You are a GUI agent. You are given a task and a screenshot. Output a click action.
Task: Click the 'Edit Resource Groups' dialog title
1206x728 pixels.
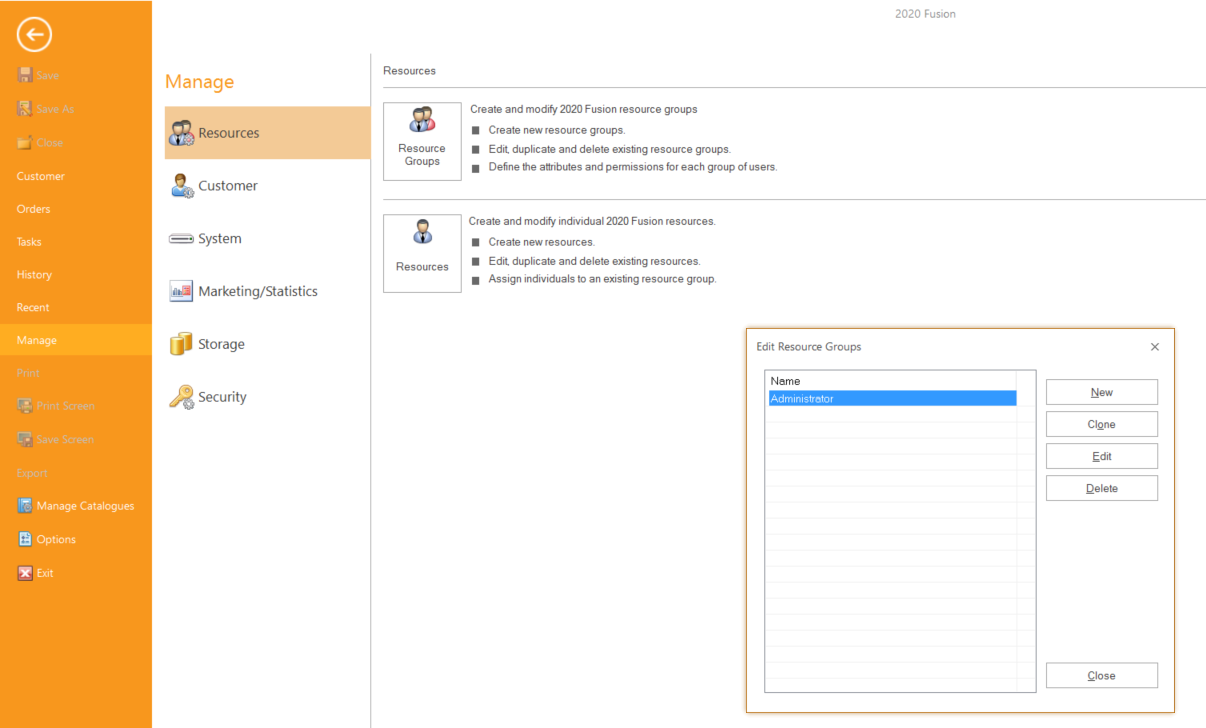809,347
